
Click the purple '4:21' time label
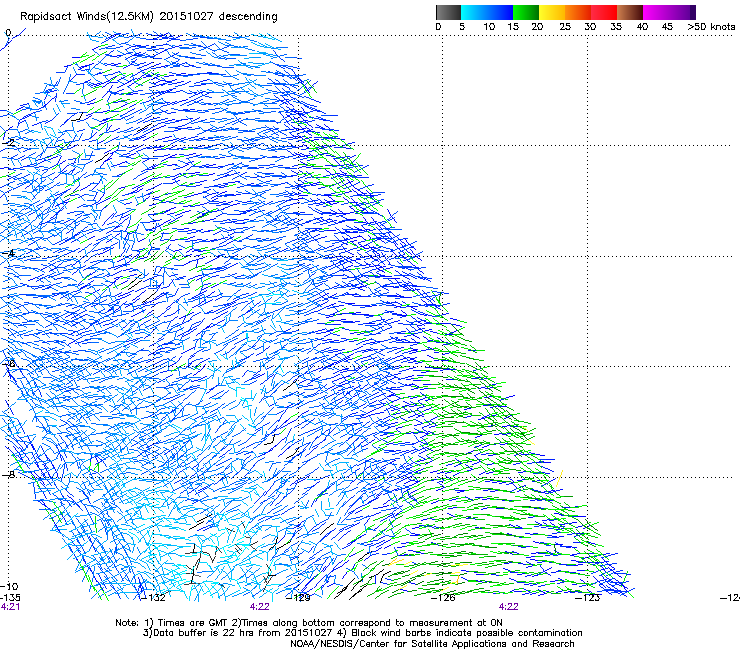click(x=10, y=607)
